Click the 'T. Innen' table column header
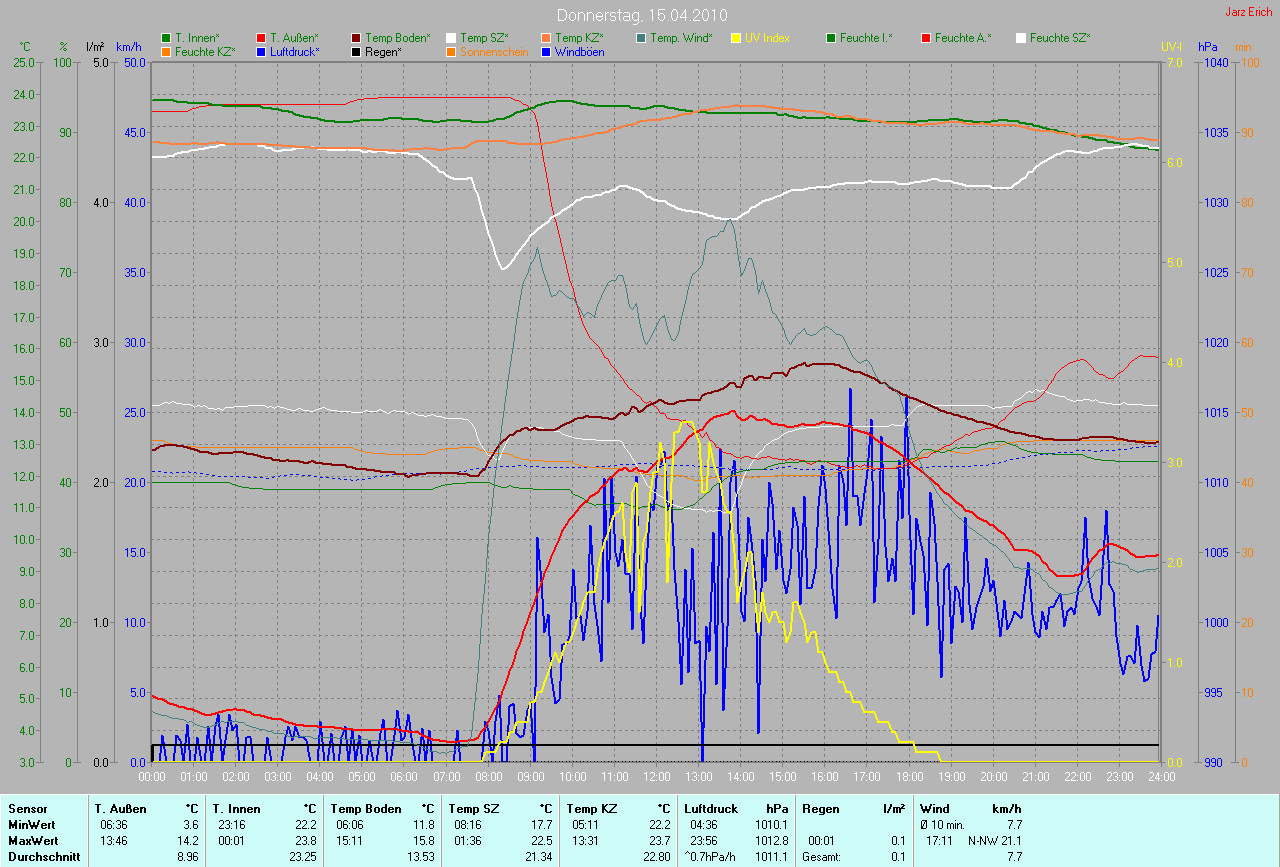This screenshot has width=1280, height=867. coord(236,809)
